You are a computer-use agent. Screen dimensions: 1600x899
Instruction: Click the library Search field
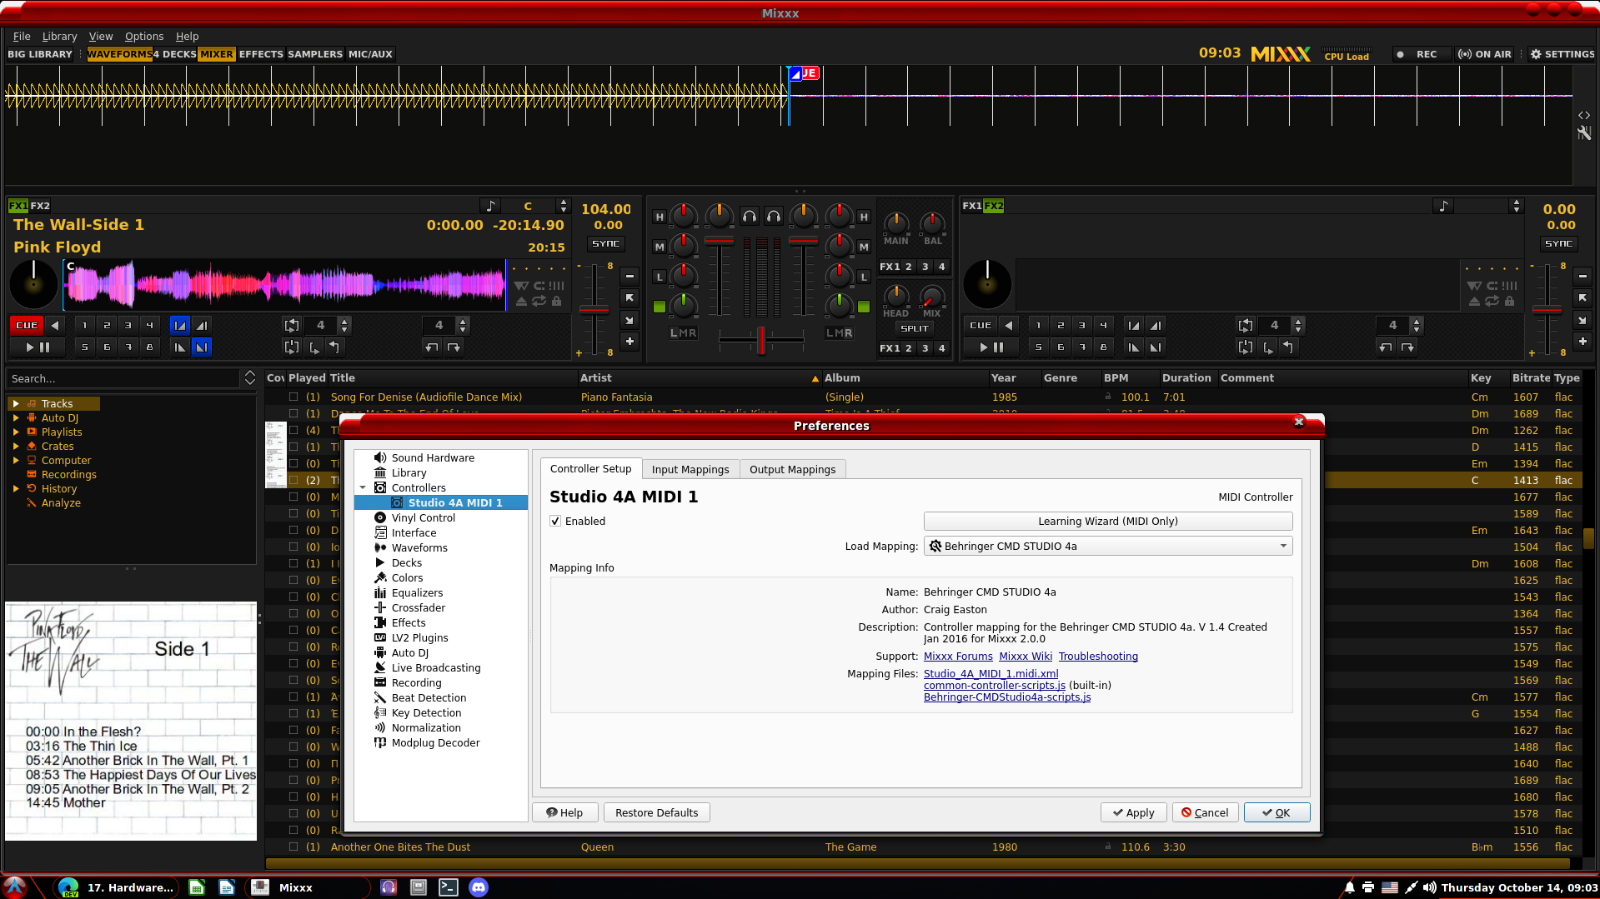click(x=124, y=379)
